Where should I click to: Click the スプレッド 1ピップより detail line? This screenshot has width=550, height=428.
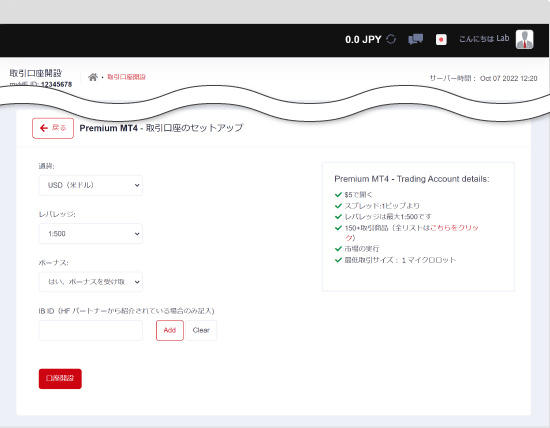[382, 206]
